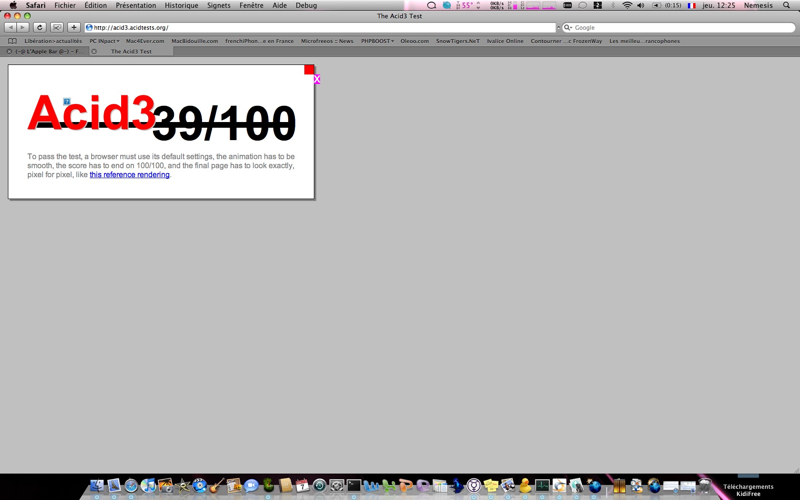Image resolution: width=800 pixels, height=500 pixels.
Task: Click the site globe icon in address bar
Action: (89, 28)
